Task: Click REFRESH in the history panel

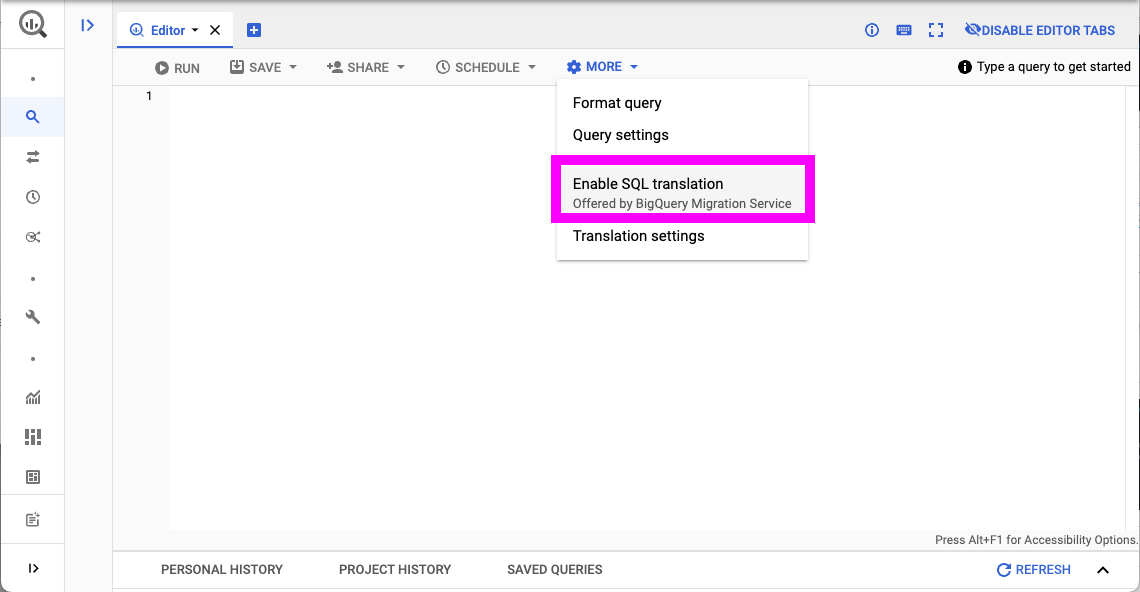Action: pyautogui.click(x=1034, y=569)
